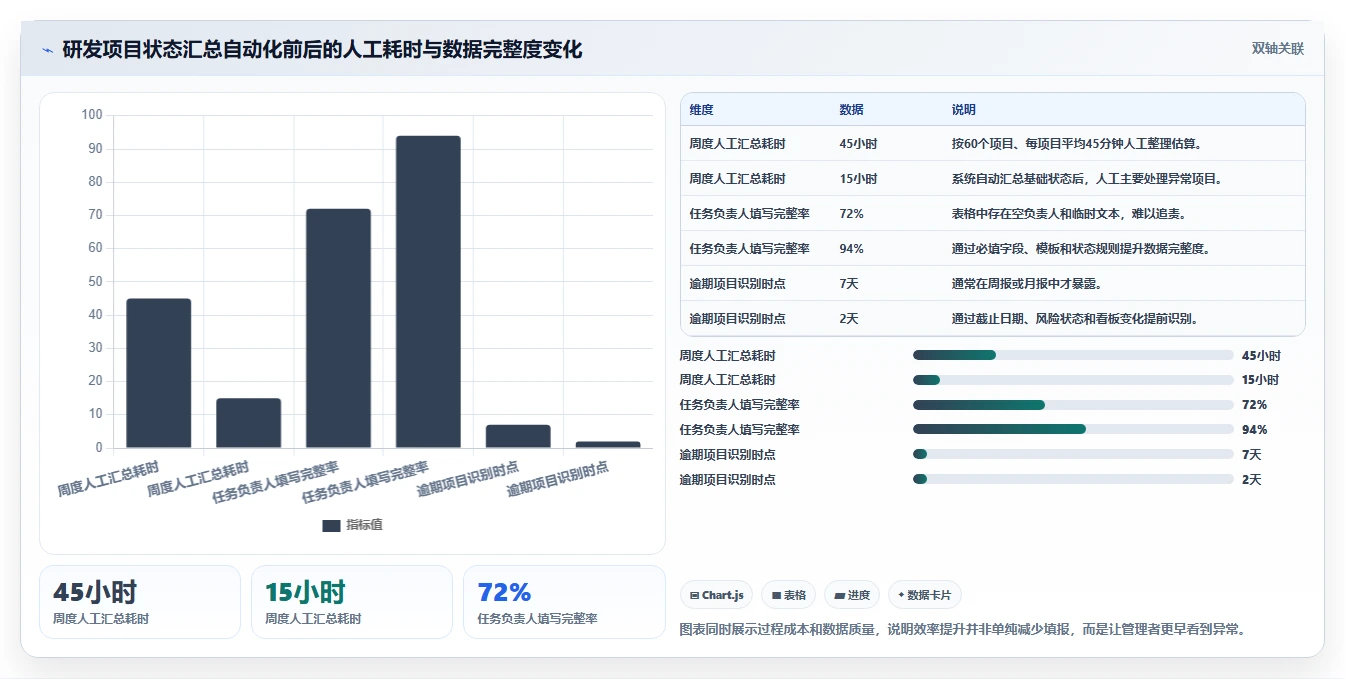Click the footer note starting 图表同时展示过程成本
The height and width of the screenshot is (679, 1345).
[962, 629]
